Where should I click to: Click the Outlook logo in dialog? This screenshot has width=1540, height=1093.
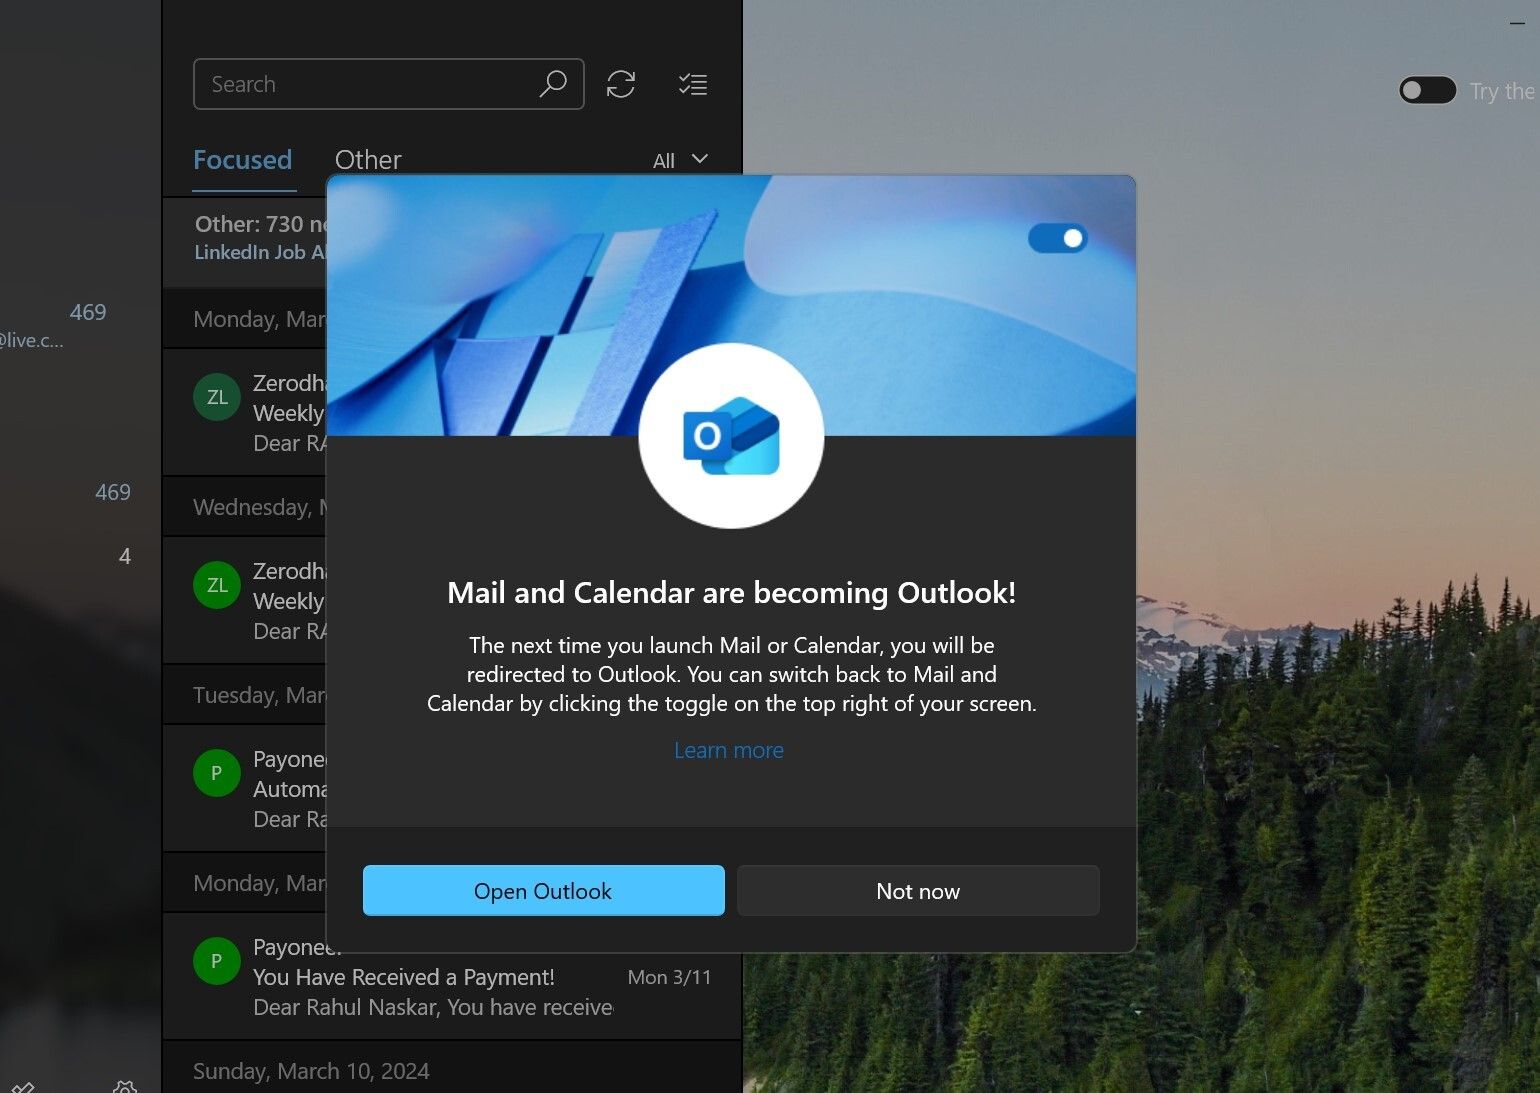coord(731,436)
